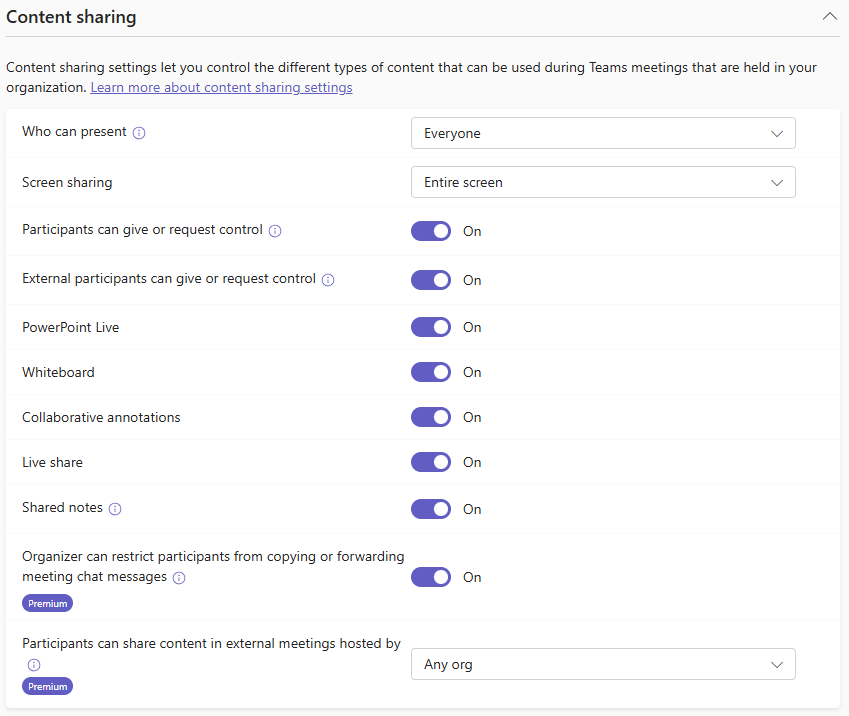Turn off Participants can give or request control
Screen dimensions: 849x716
tap(431, 231)
